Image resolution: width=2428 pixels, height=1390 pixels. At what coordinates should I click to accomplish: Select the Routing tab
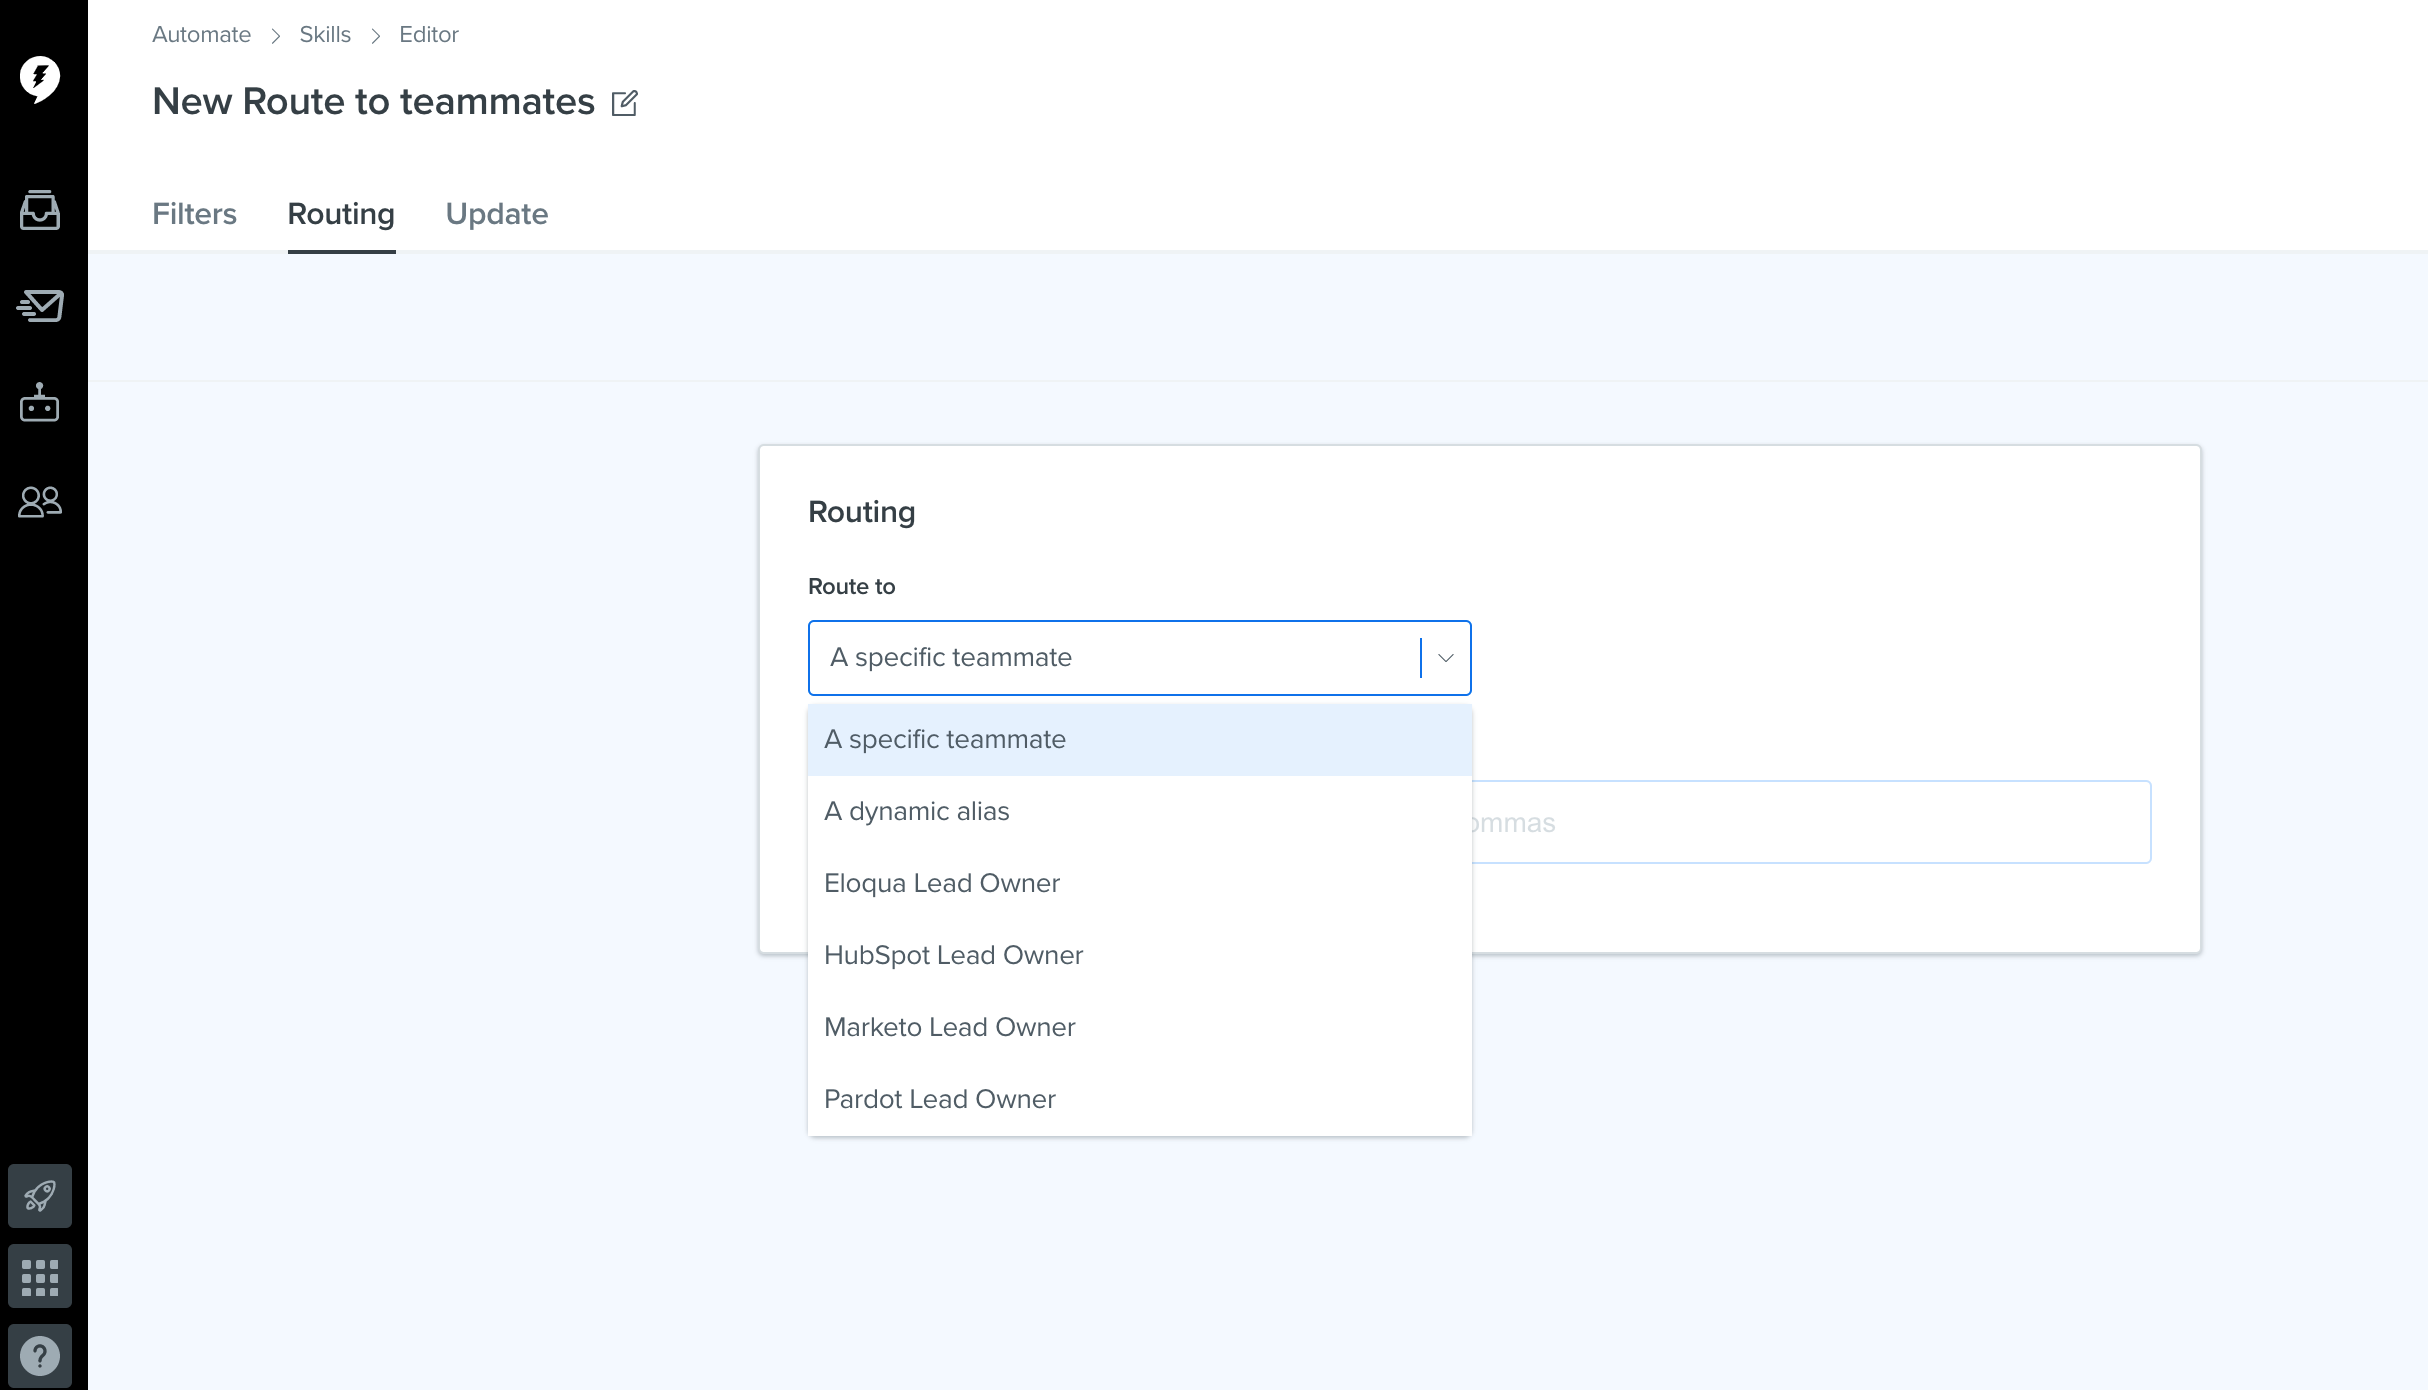[x=341, y=214]
